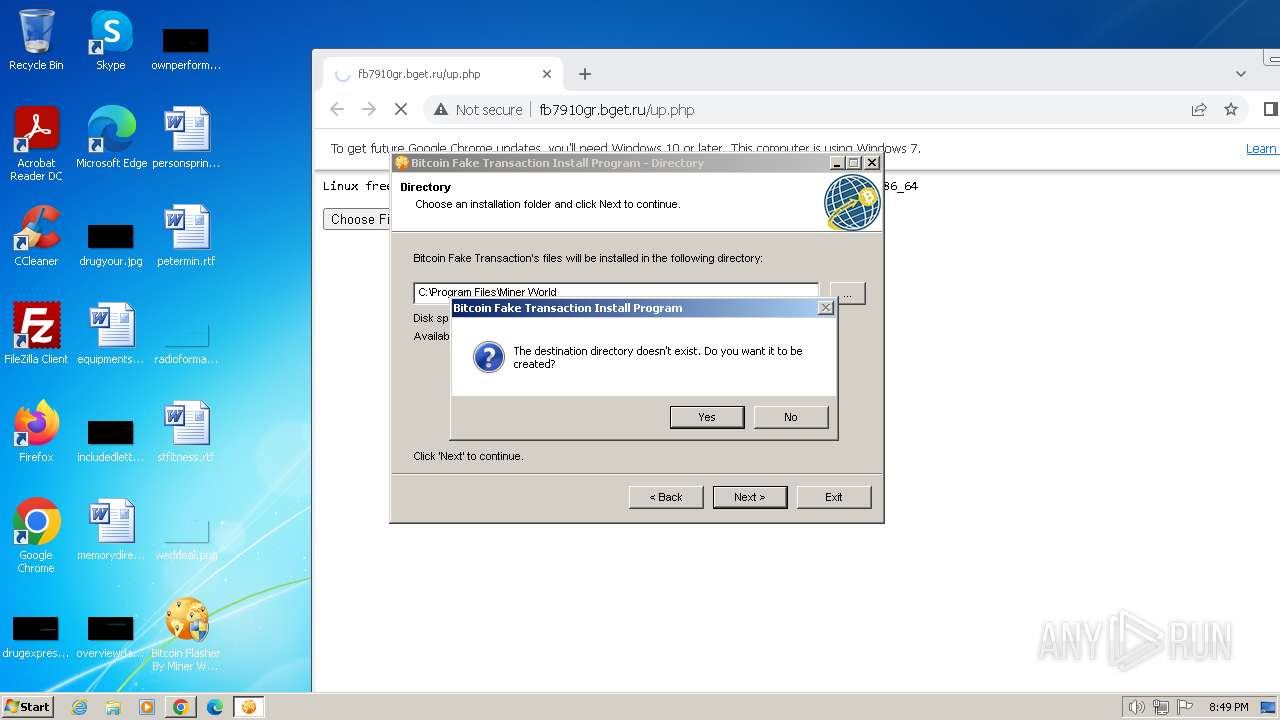
Task: Select weddeal.png desktop file
Action: point(186,540)
